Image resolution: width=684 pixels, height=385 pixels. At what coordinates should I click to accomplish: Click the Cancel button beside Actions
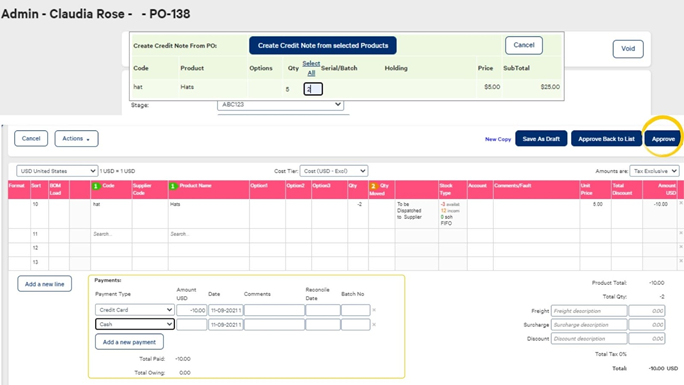(31, 139)
